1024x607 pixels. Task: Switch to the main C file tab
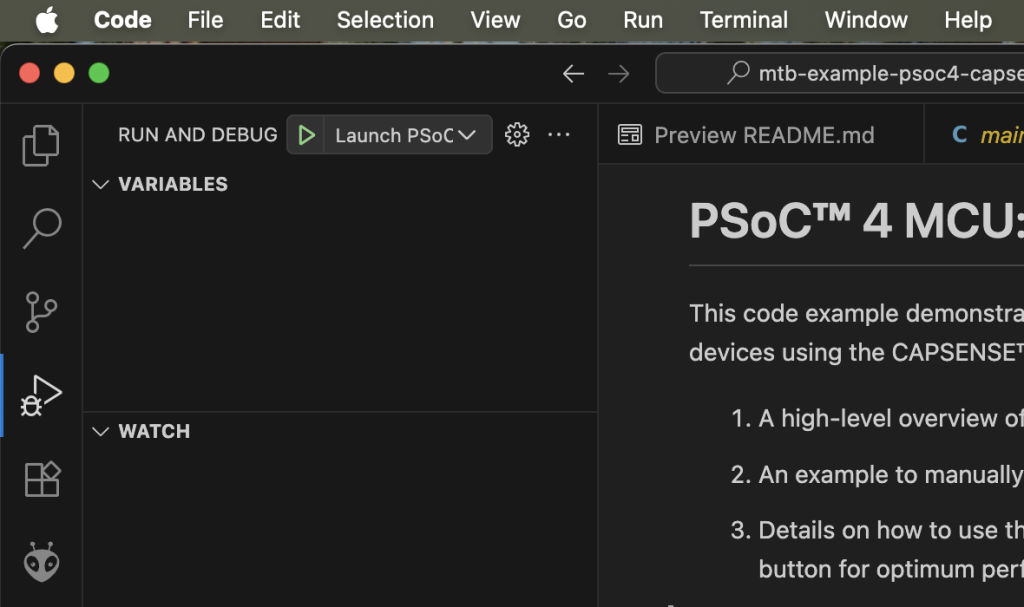tap(974, 135)
